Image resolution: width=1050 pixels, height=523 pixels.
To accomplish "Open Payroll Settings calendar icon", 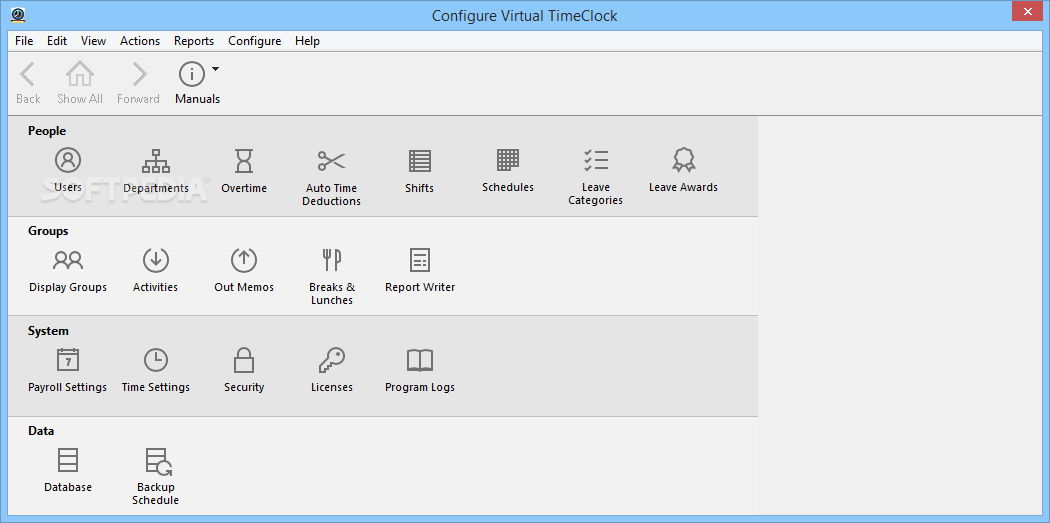I will click(68, 360).
